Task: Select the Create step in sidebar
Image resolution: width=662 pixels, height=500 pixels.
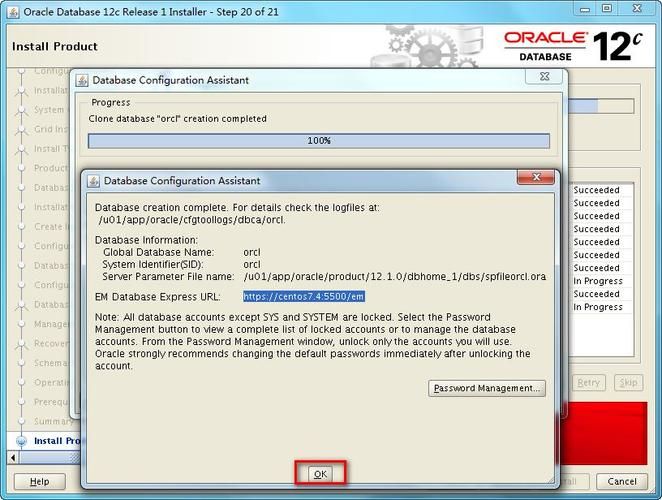Action: (51, 227)
